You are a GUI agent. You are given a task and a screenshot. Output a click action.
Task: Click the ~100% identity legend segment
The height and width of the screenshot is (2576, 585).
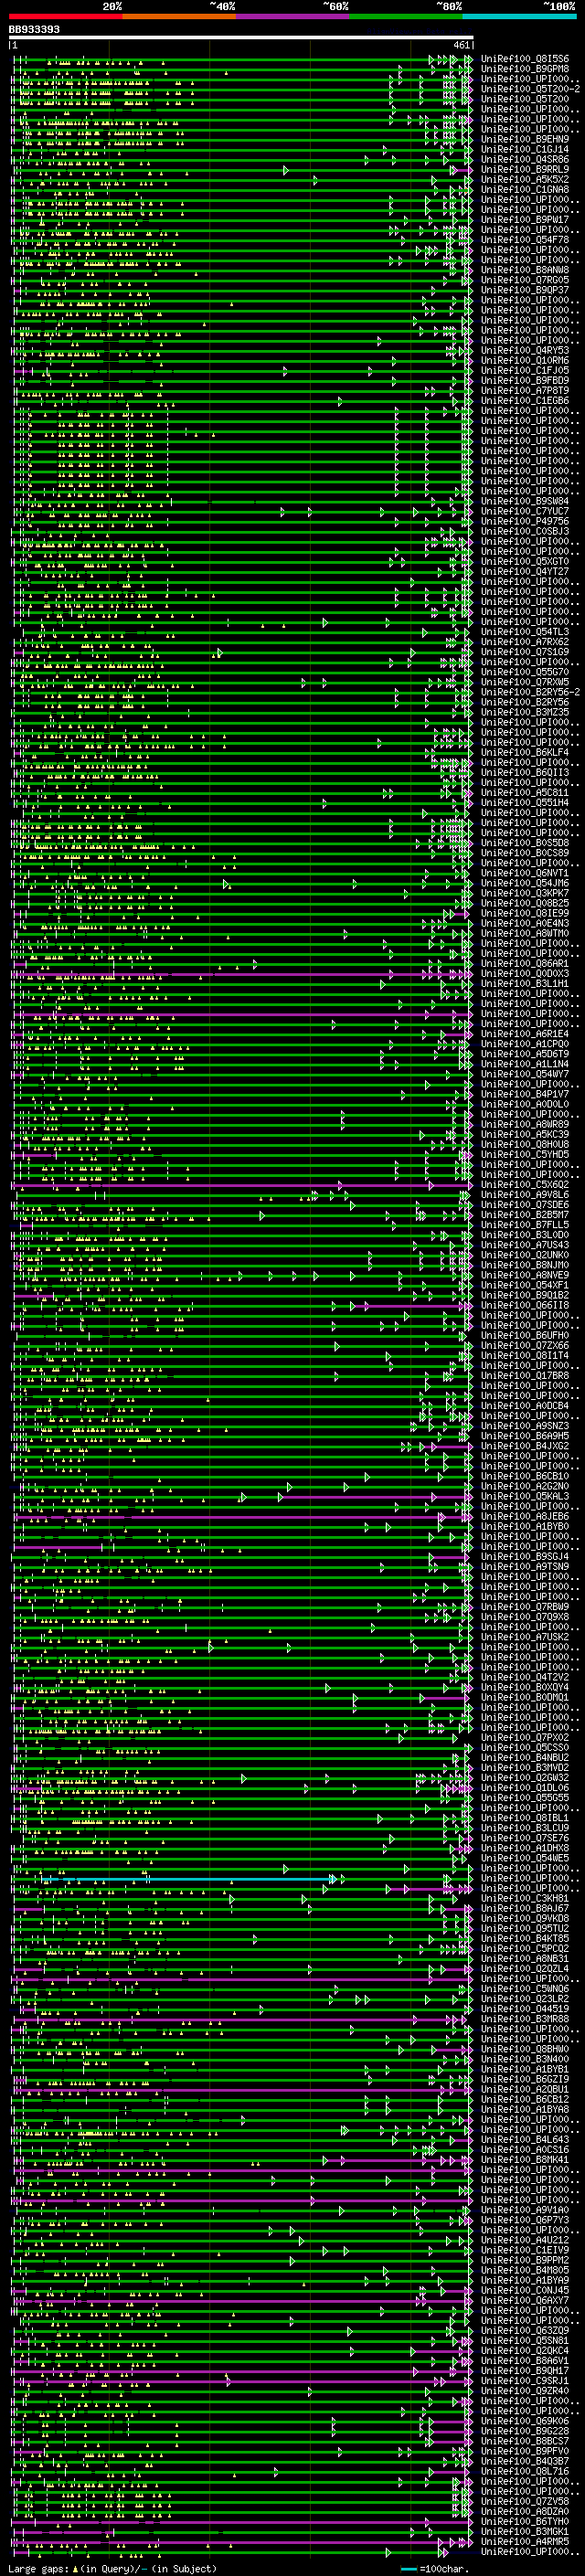(x=519, y=17)
